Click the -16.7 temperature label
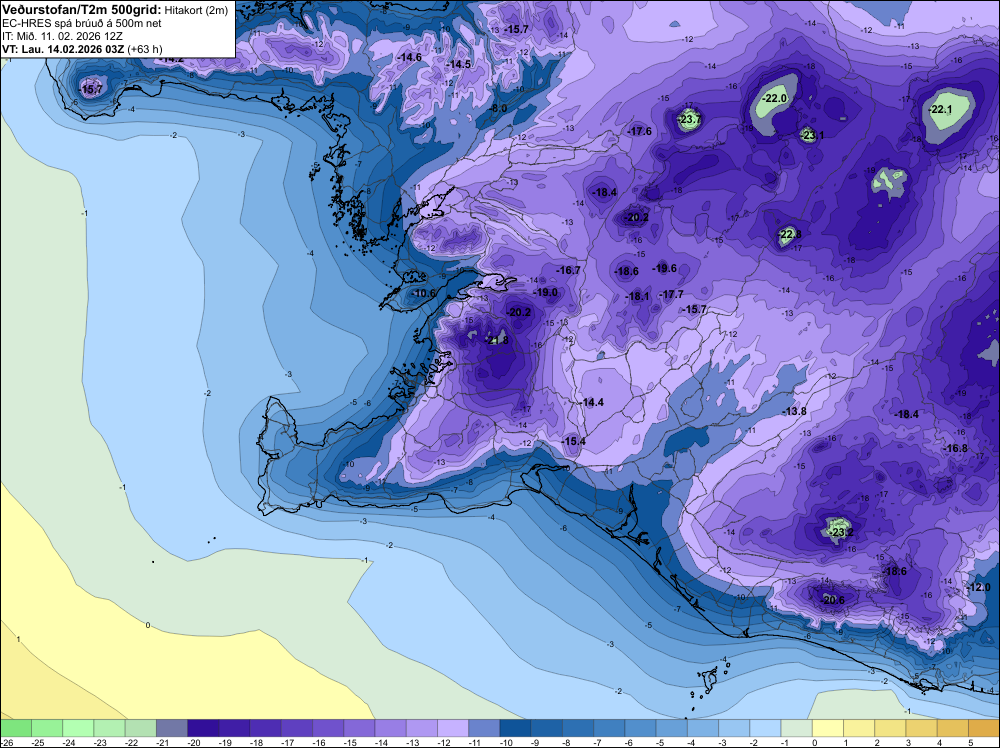 pos(568,270)
